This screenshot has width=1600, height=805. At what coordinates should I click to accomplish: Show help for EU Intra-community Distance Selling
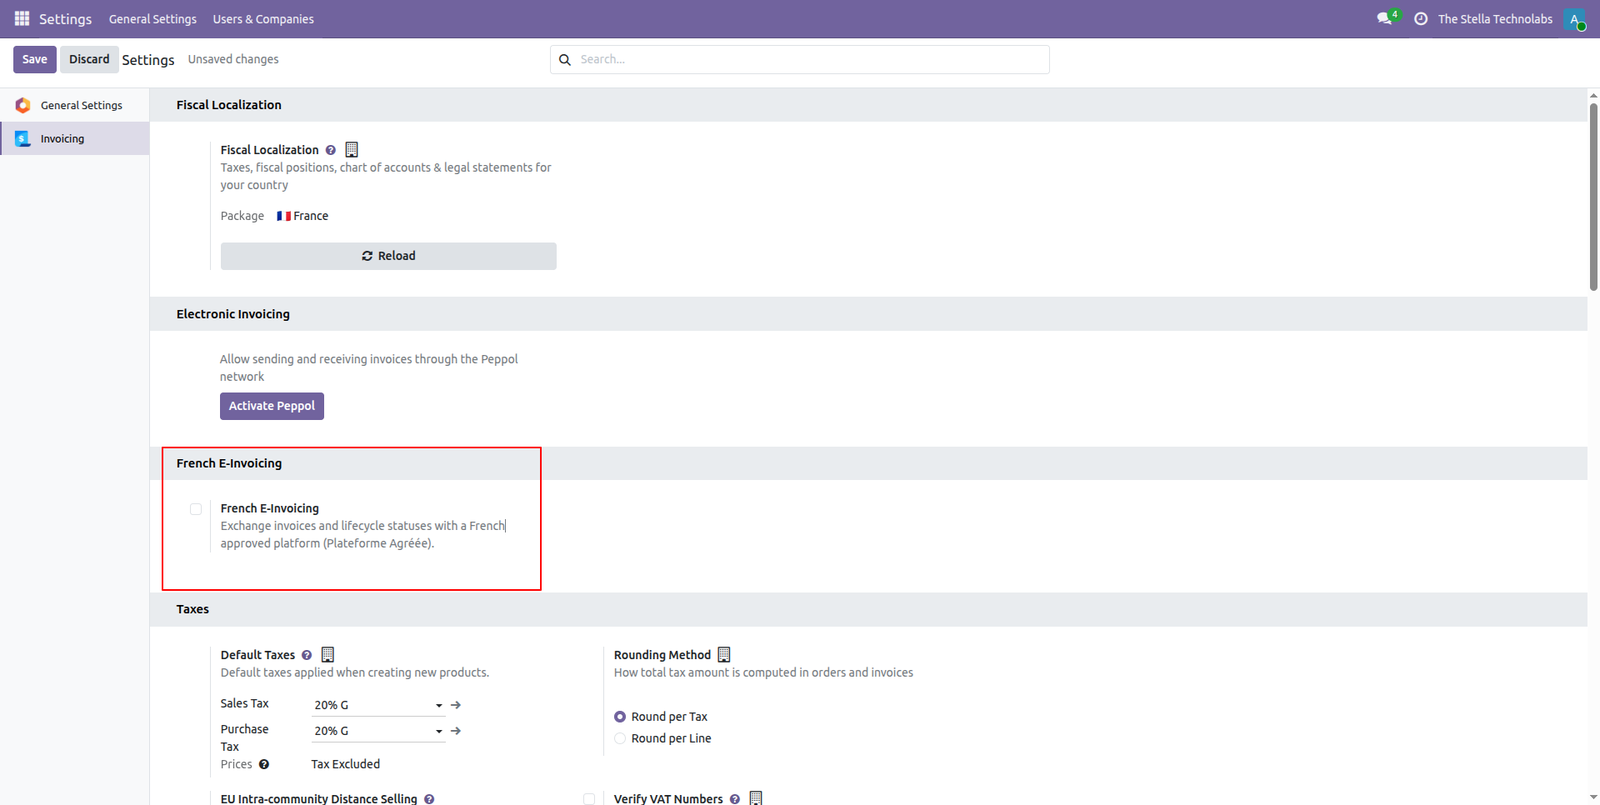click(429, 799)
